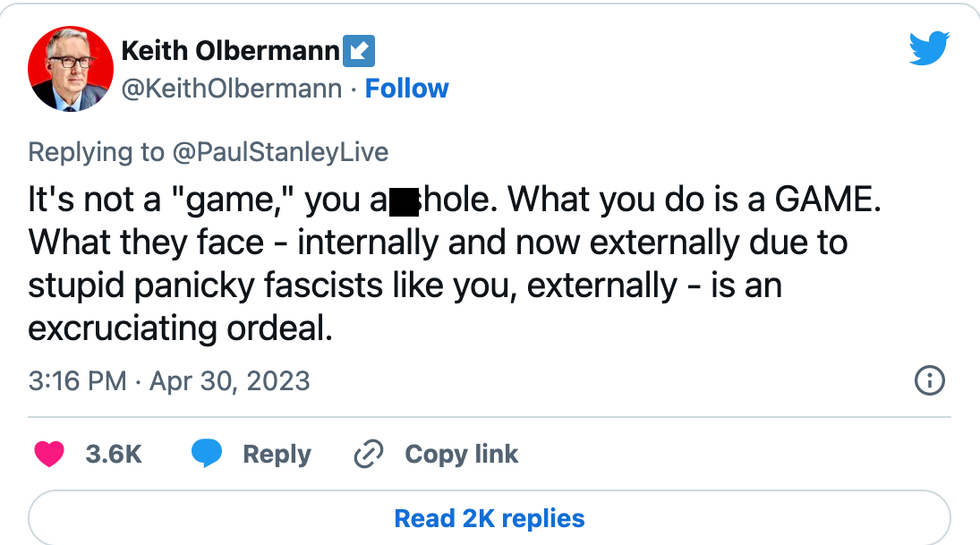This screenshot has height=545, width=980.
Task: Select the Copy link text
Action: (x=461, y=454)
